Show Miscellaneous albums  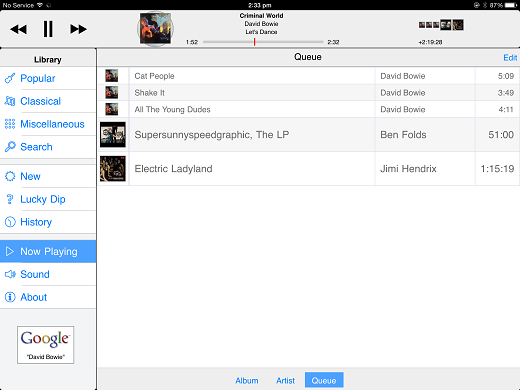tap(48, 124)
